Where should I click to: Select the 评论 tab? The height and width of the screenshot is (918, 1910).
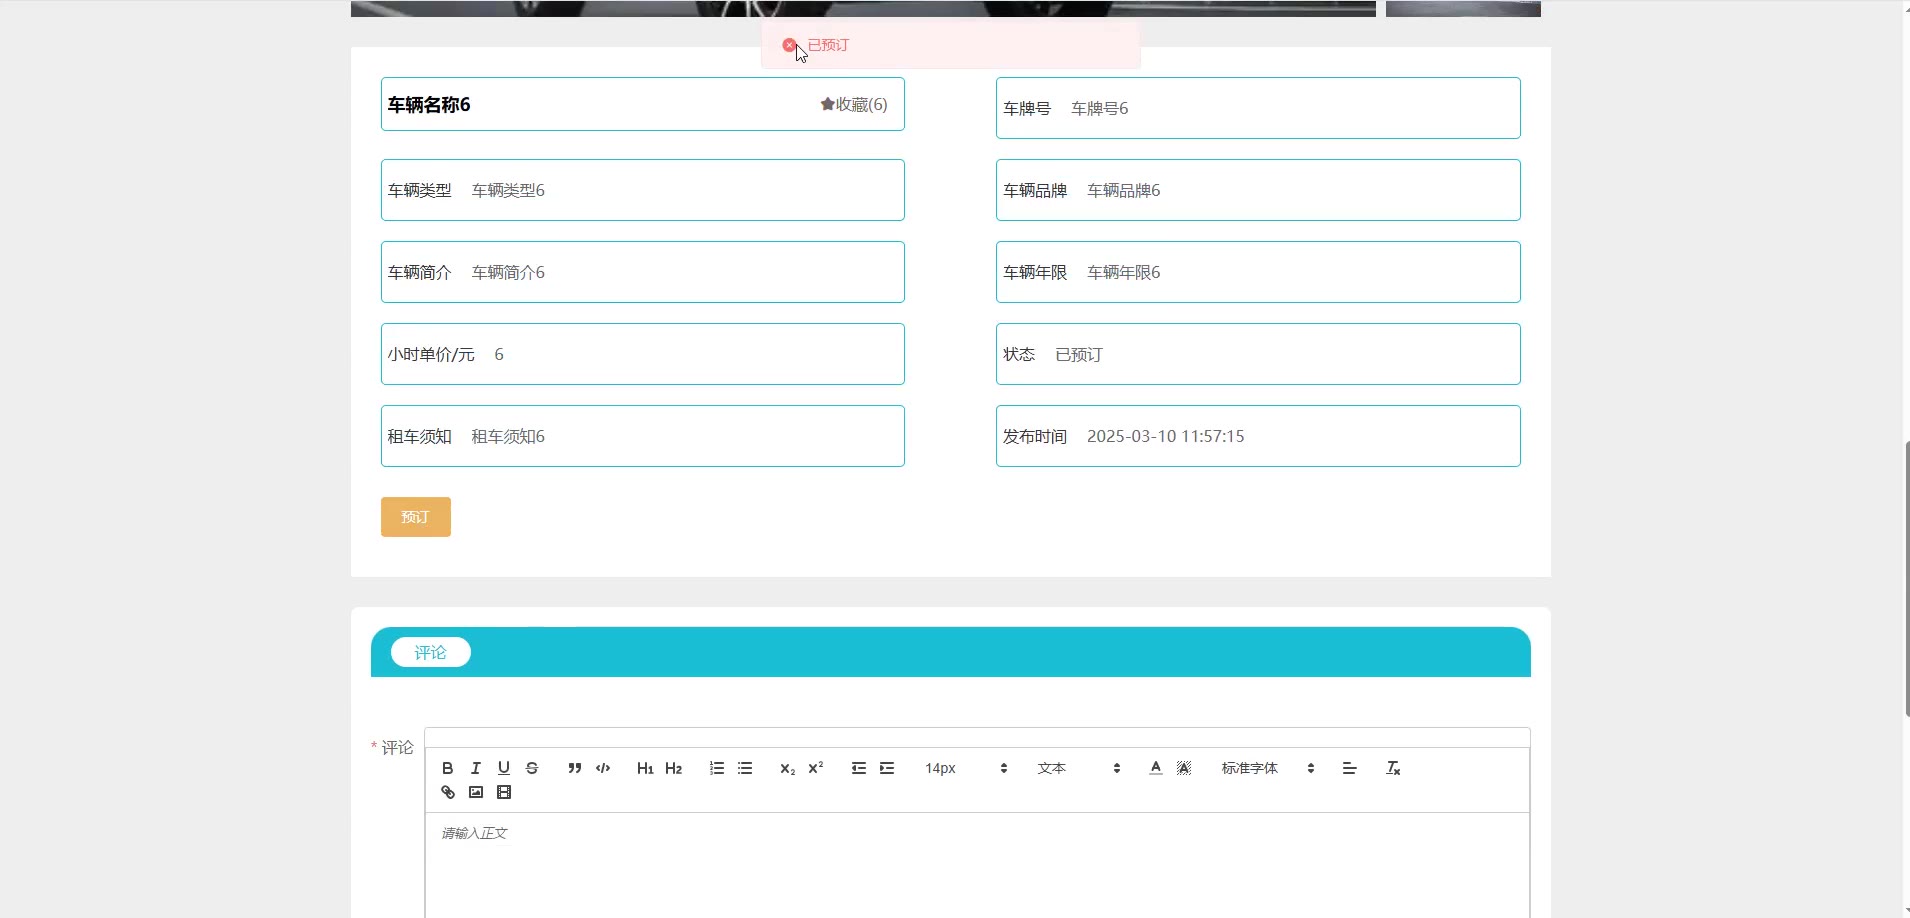[x=430, y=652]
